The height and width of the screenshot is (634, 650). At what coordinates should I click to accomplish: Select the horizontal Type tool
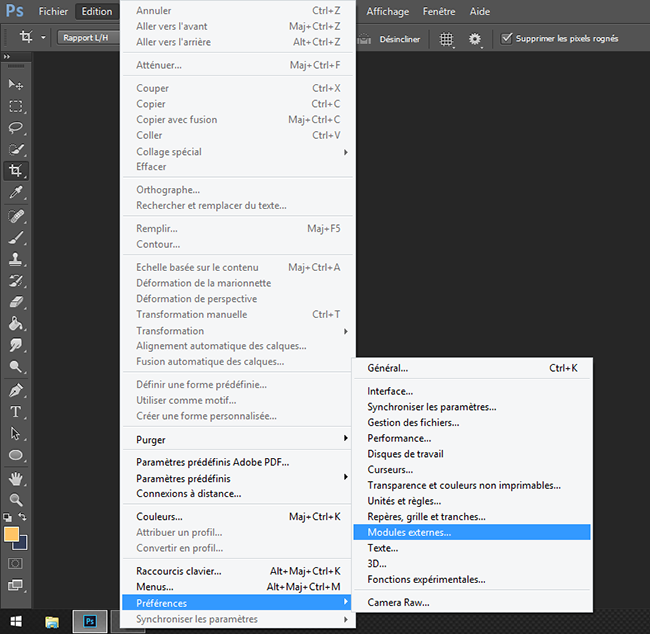pyautogui.click(x=16, y=412)
